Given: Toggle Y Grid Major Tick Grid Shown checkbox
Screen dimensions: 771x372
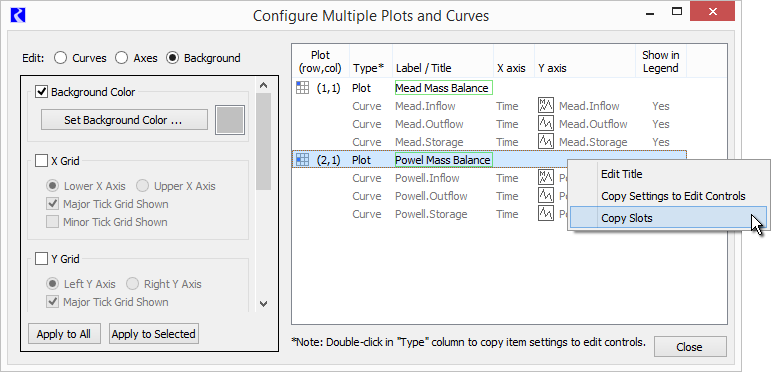Looking at the screenshot, I should pyautogui.click(x=52, y=302).
